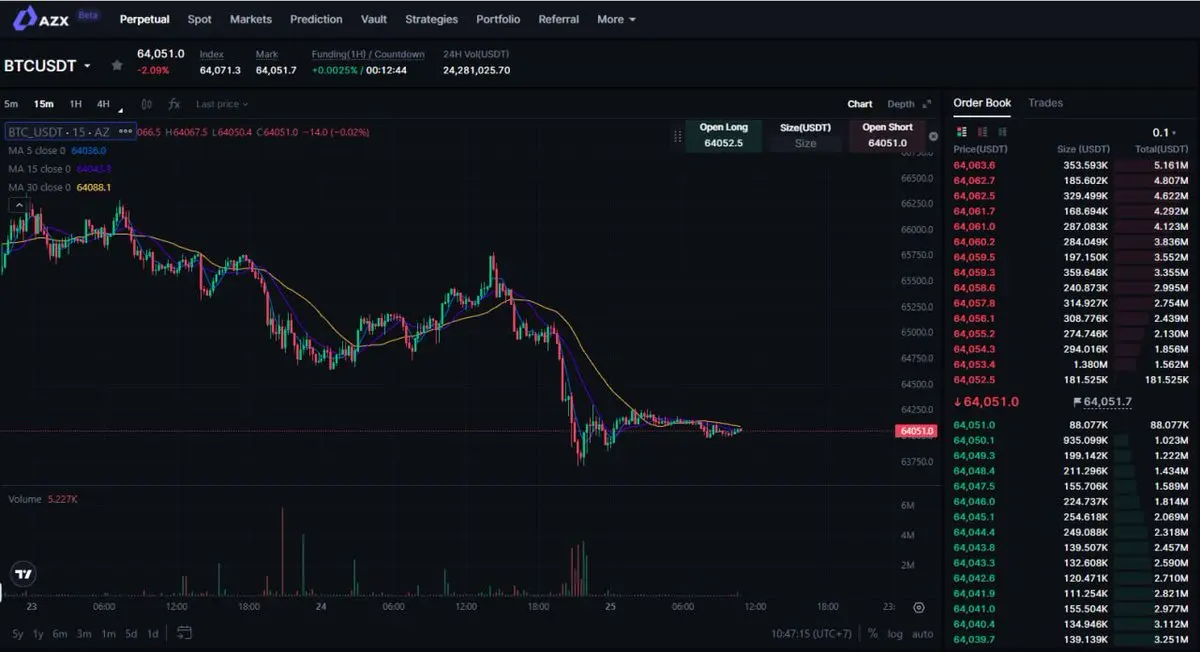Select the 64,063.6 ask price row
The width and height of the screenshot is (1200, 652).
coord(1071,165)
